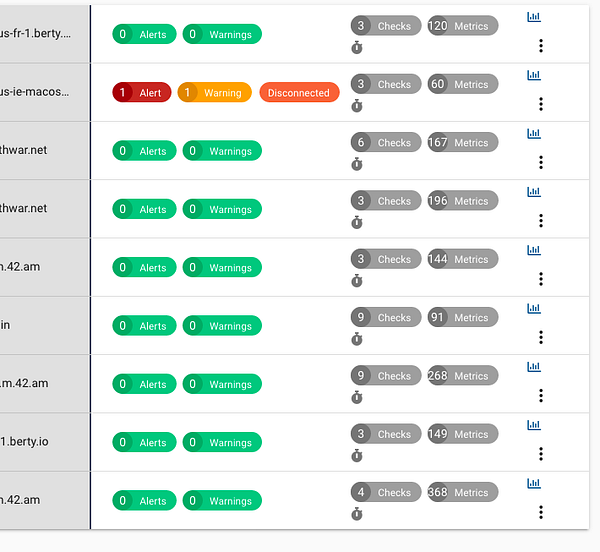This screenshot has height=552, width=600.
Task: Open three-dot menu for us-ie-macos row
Action: point(541,104)
